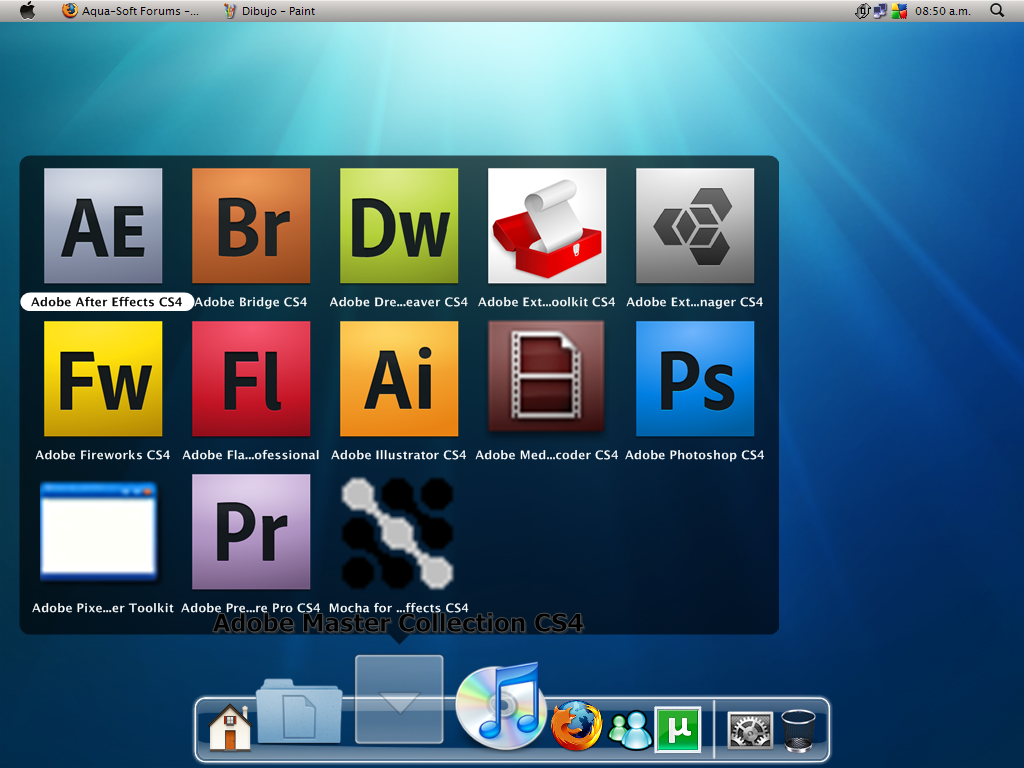The image size is (1024, 768).
Task: Click the Adobe Ext...oolkit CS4 label
Action: pos(547,302)
